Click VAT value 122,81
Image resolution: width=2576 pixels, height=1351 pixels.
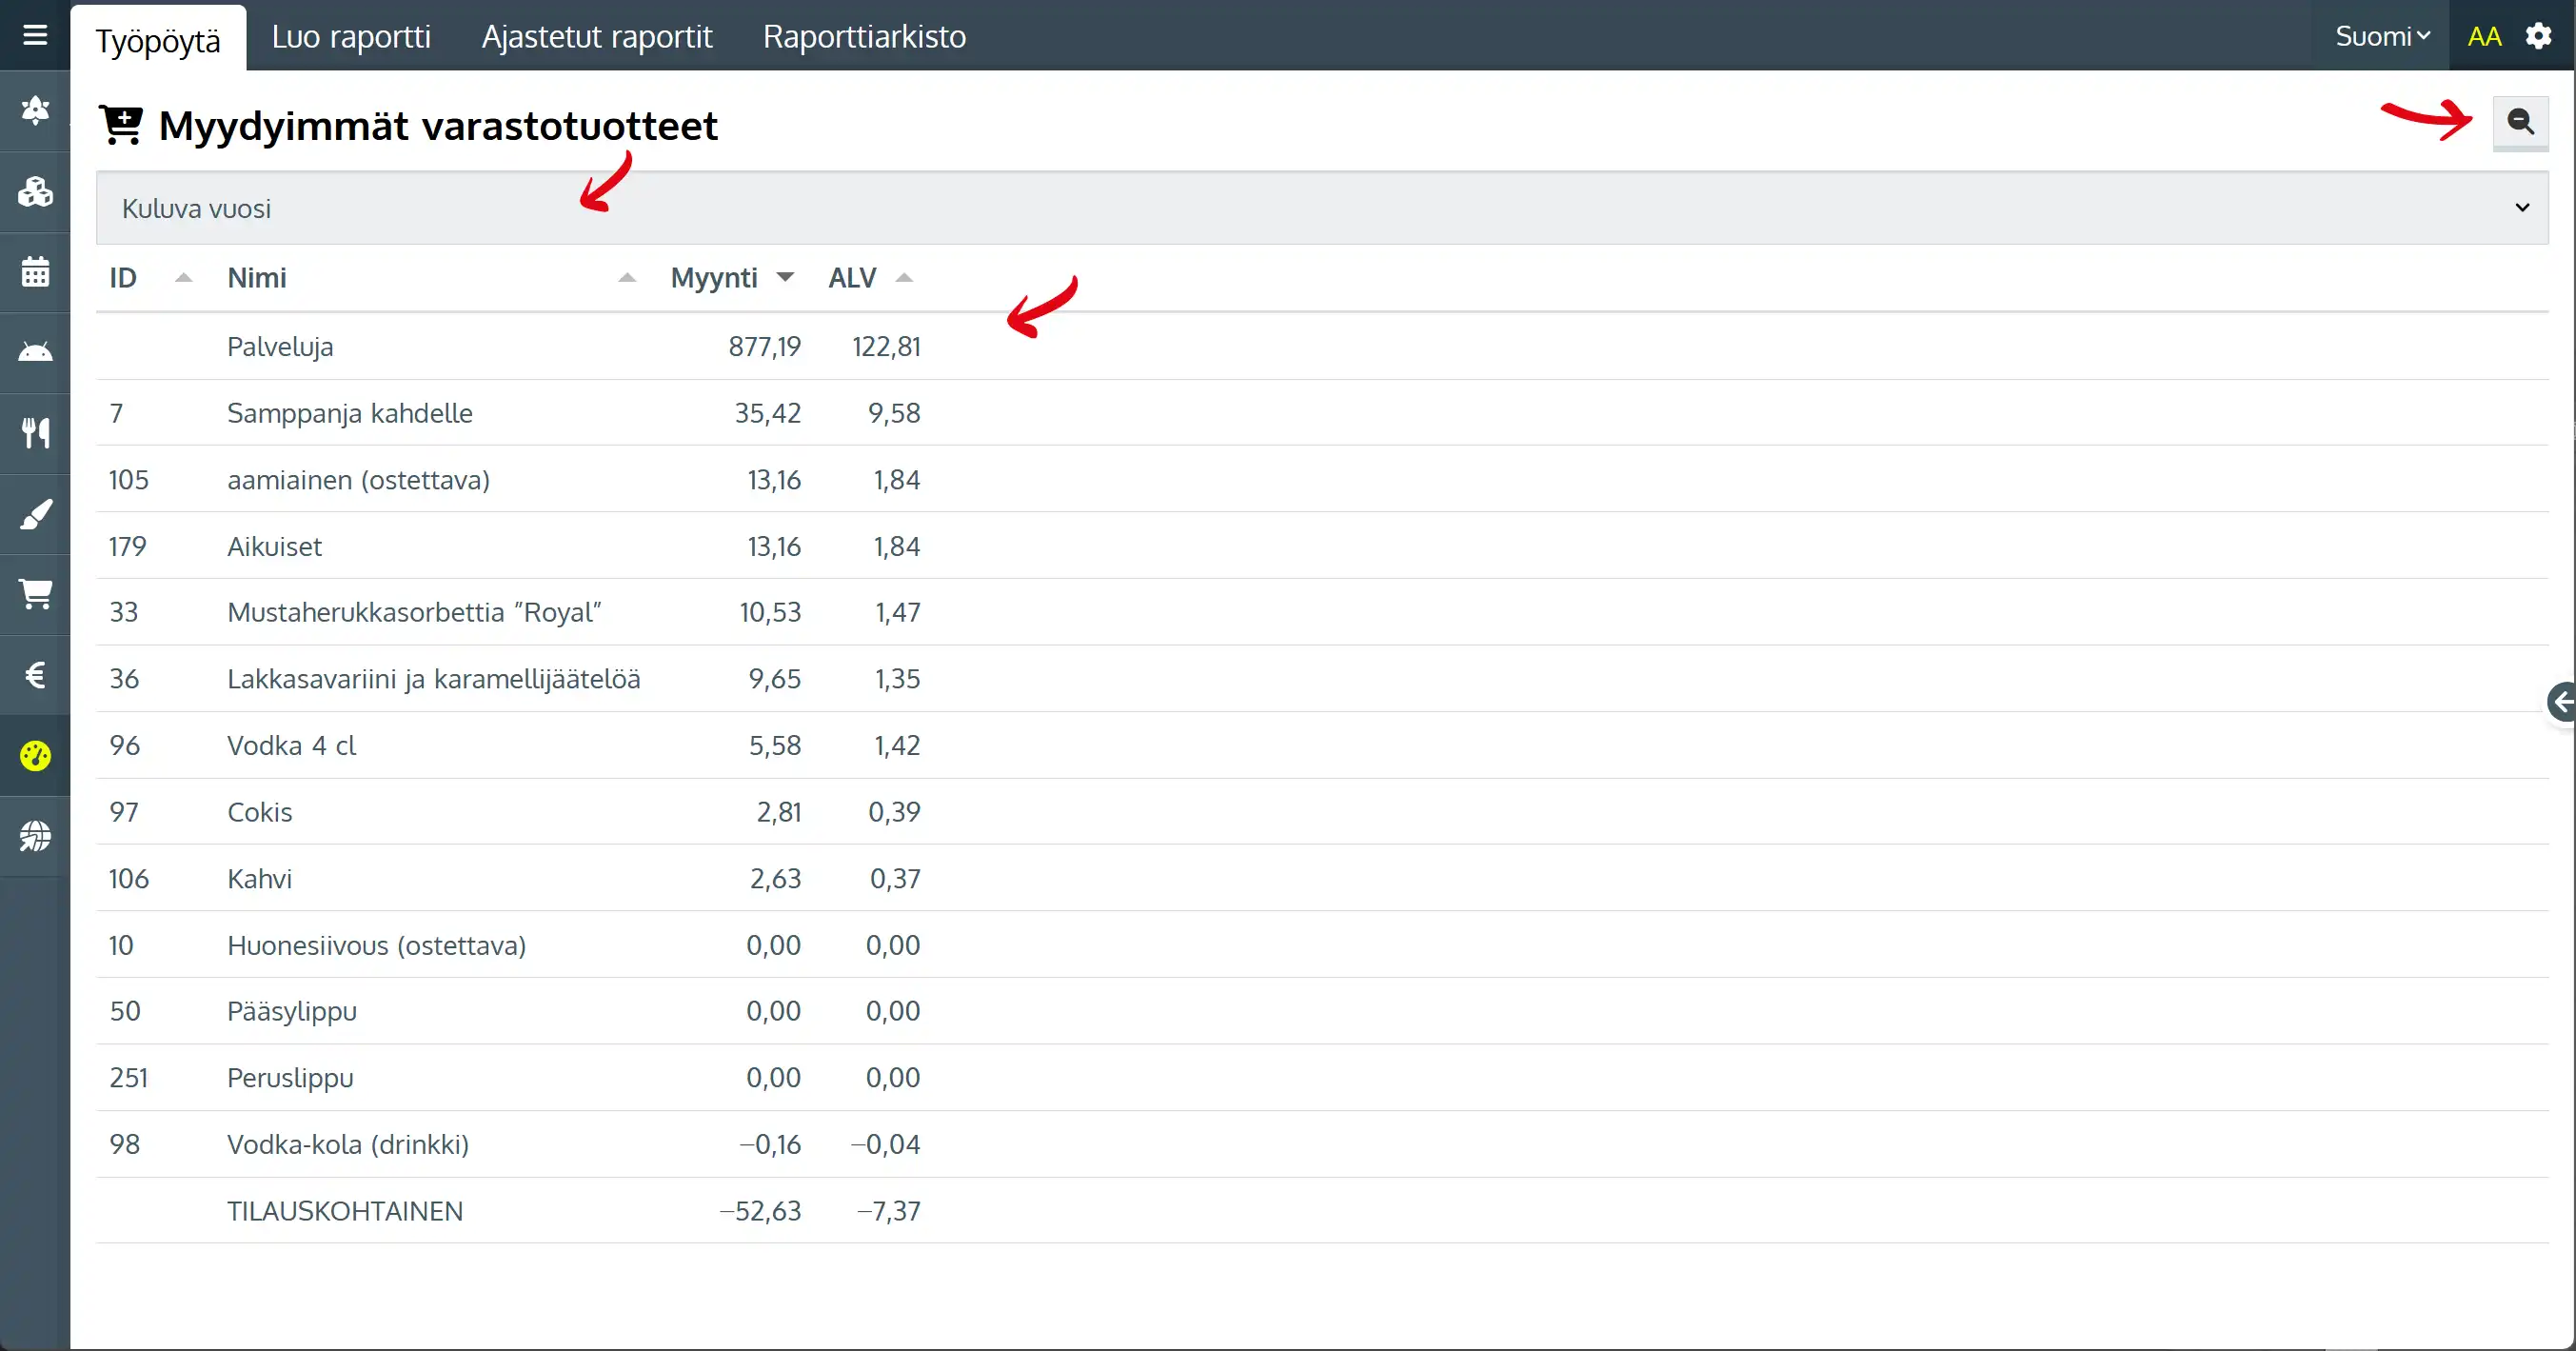pos(886,347)
